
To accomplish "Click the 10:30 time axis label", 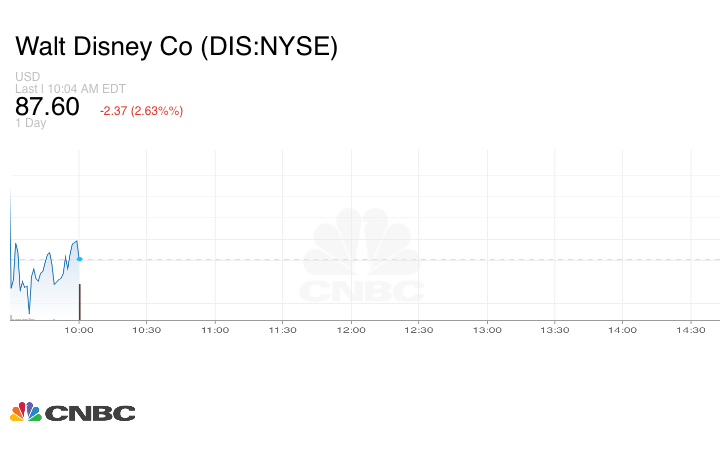I will click(x=147, y=330).
